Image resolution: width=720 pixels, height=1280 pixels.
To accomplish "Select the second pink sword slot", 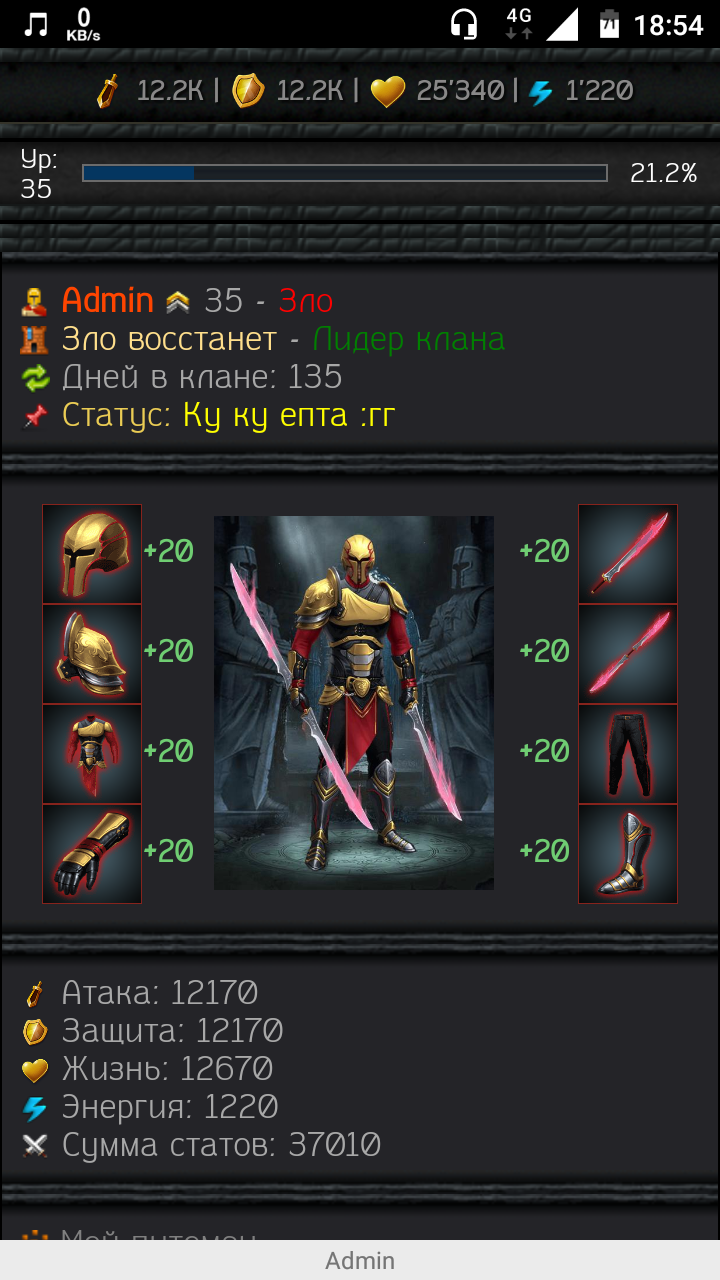I will tap(628, 654).
